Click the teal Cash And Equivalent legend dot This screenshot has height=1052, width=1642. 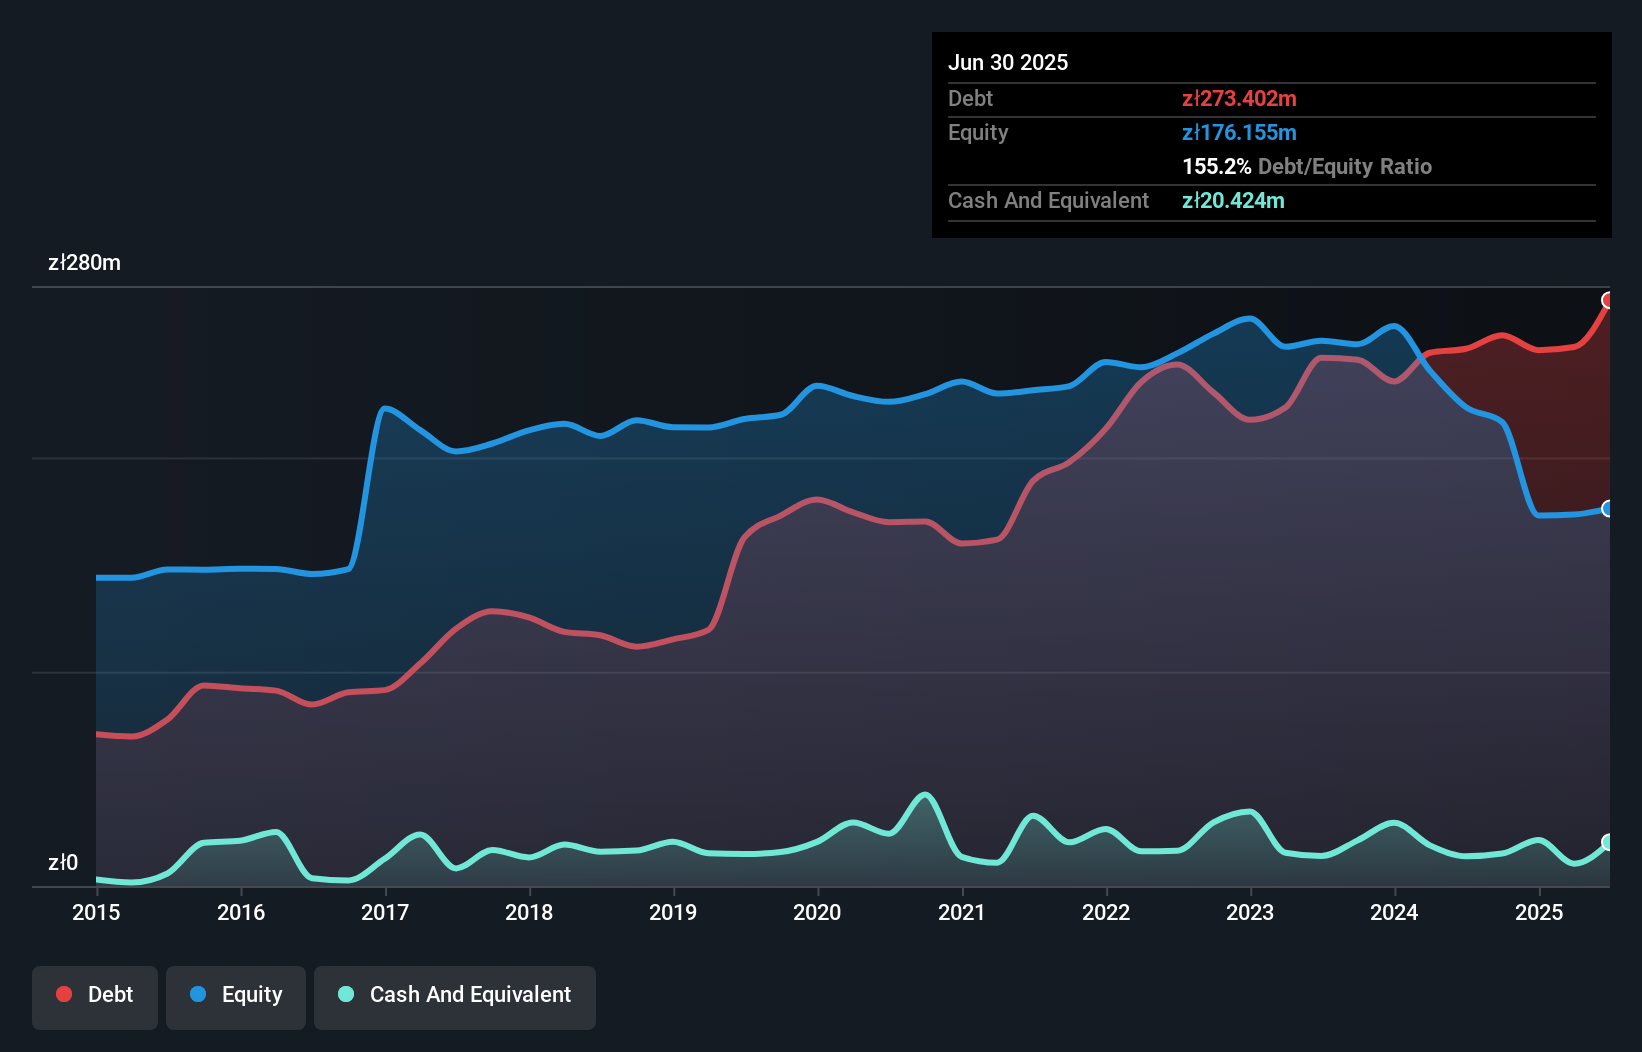coord(346,994)
